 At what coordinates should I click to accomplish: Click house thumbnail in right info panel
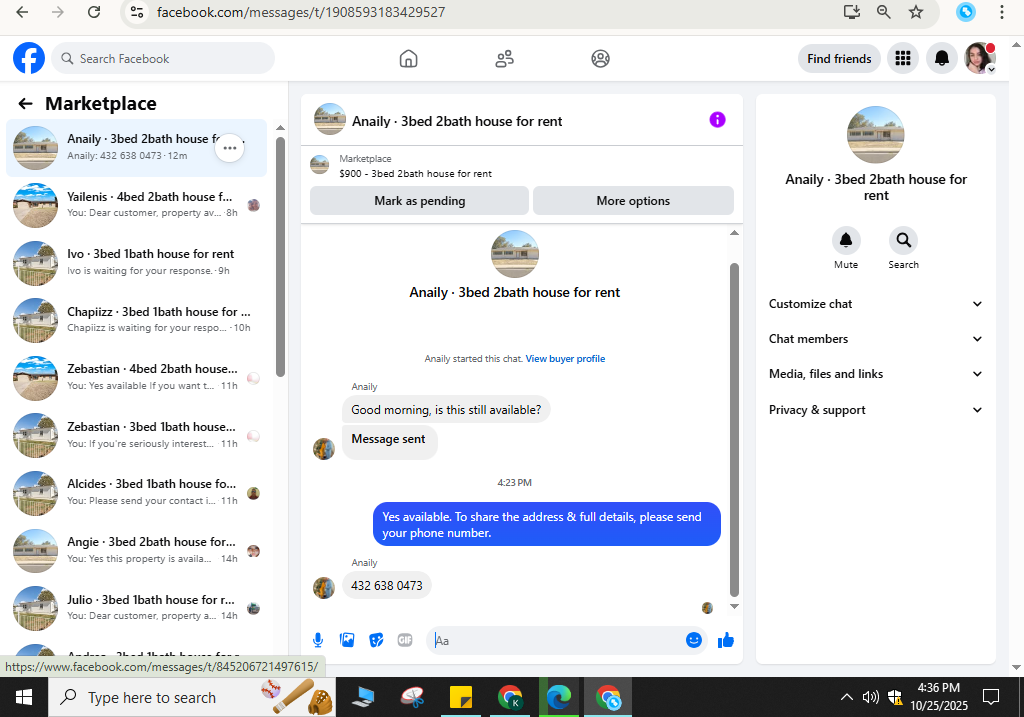875,135
